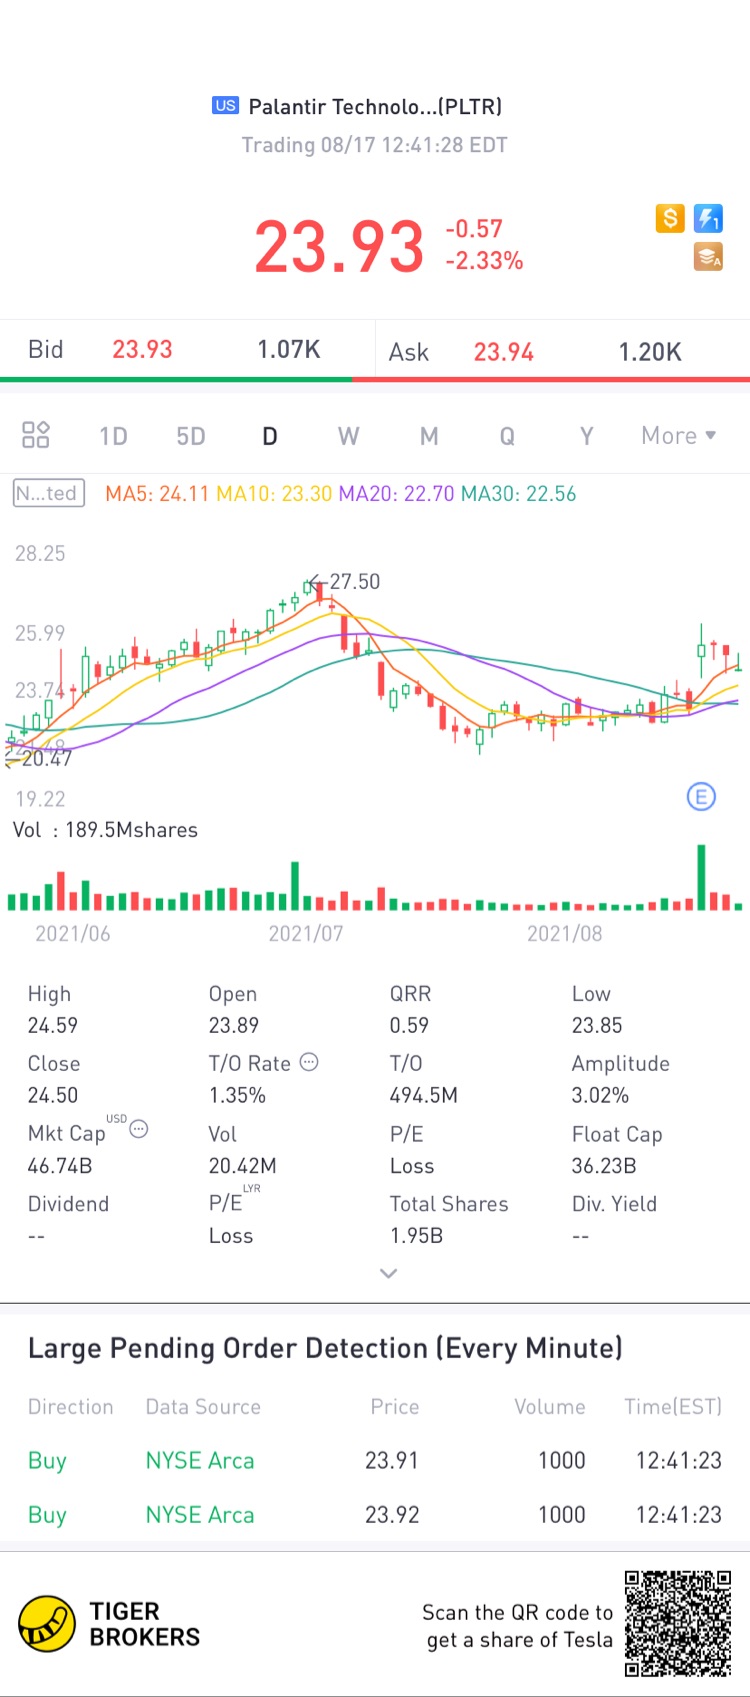
Task: Tap the Mkt Cap info icon
Action: (139, 1129)
